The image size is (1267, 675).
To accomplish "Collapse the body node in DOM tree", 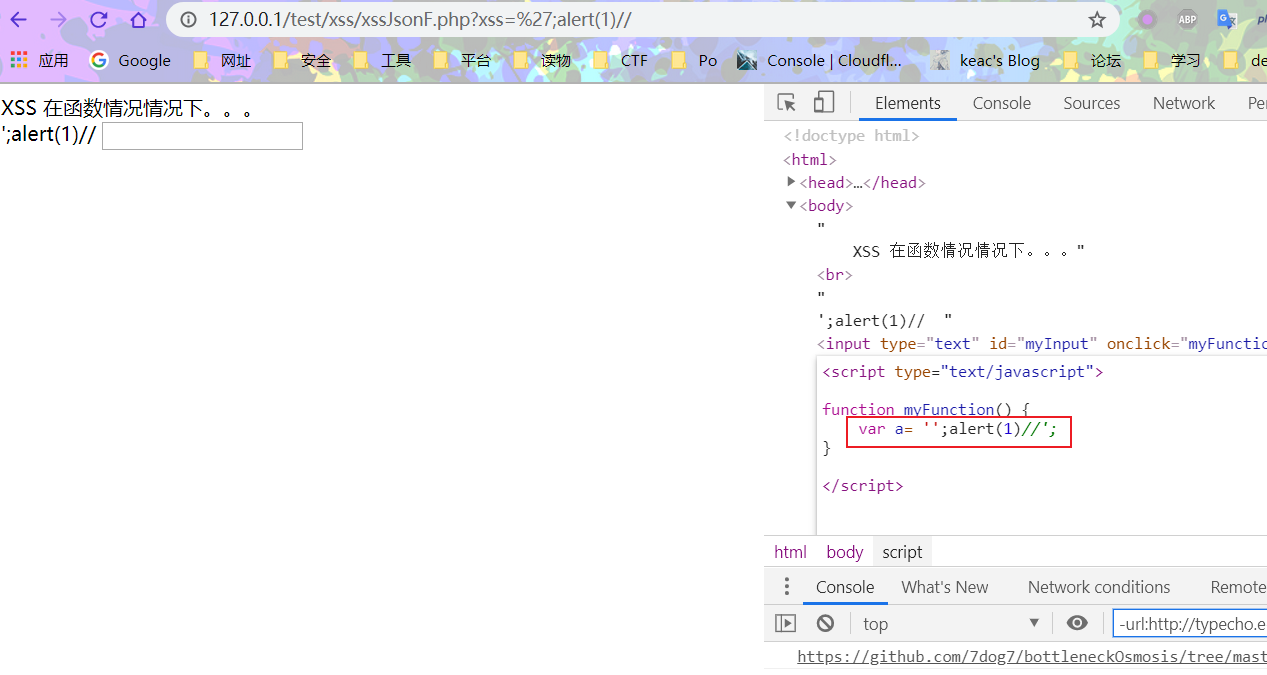I will coord(791,205).
